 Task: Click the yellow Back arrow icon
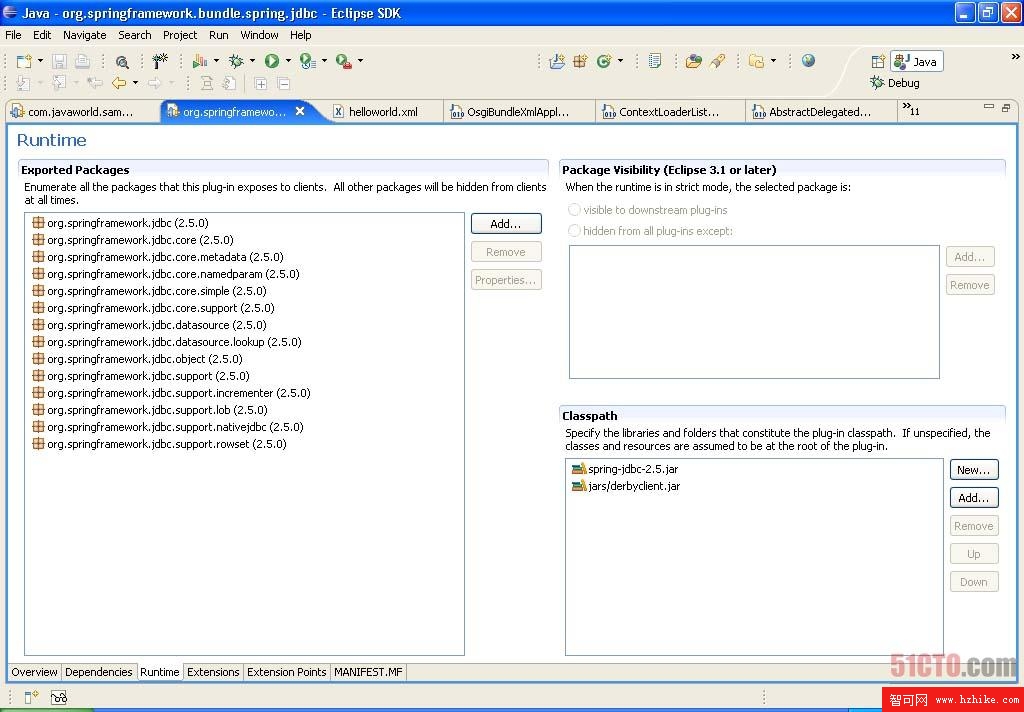pos(119,83)
